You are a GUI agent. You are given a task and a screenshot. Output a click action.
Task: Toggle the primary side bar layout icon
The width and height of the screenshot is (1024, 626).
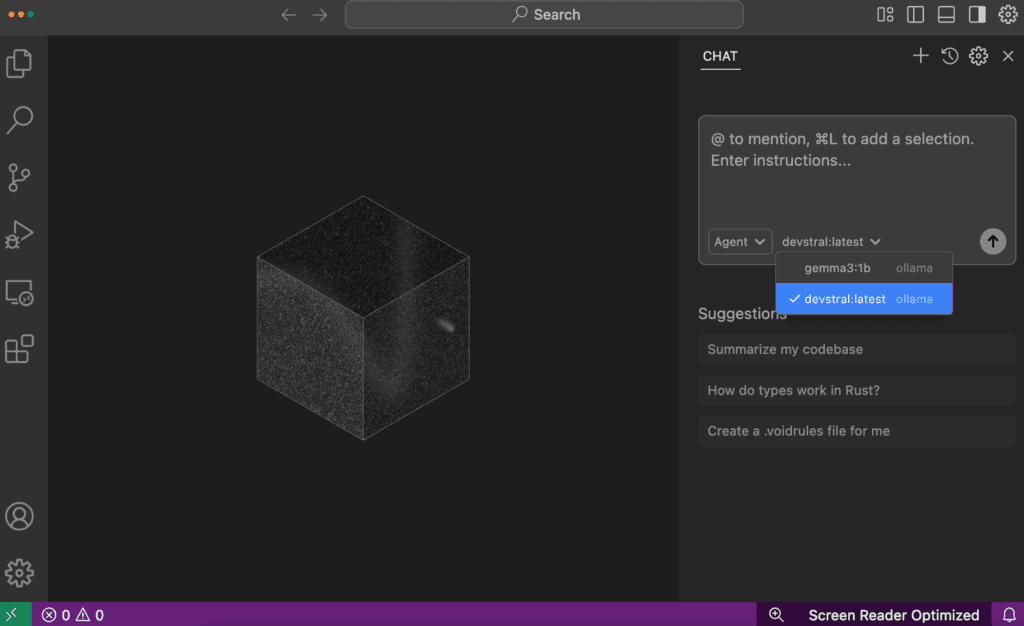pyautogui.click(x=916, y=14)
